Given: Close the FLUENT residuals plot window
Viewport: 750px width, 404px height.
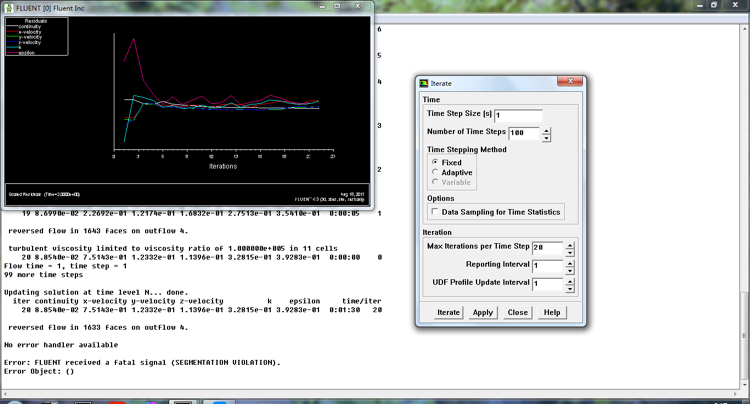Looking at the screenshot, I should [357, 6].
